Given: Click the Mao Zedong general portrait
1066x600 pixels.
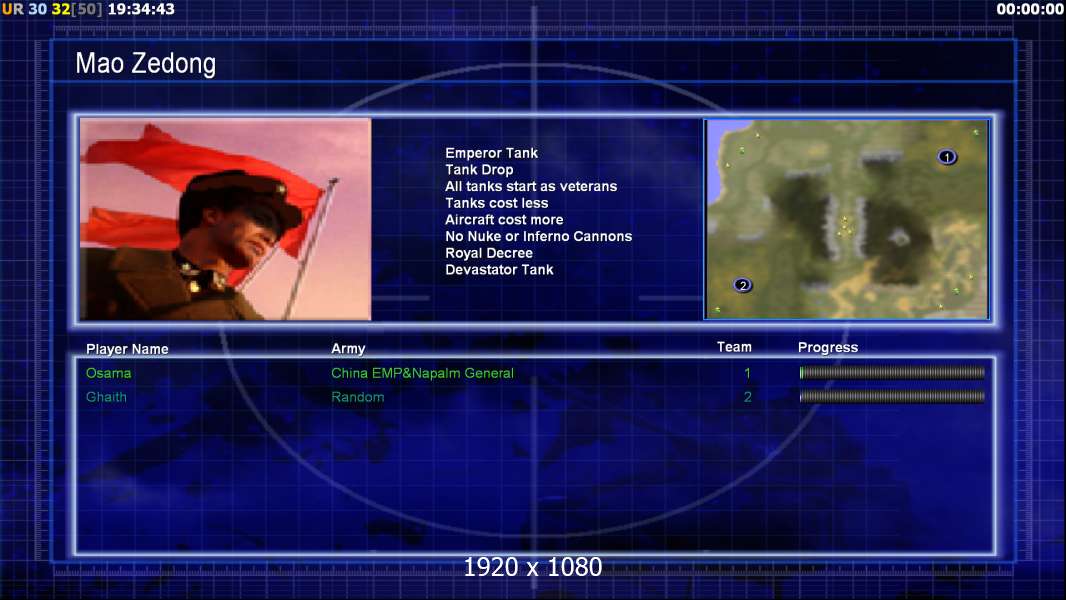Looking at the screenshot, I should [x=226, y=219].
